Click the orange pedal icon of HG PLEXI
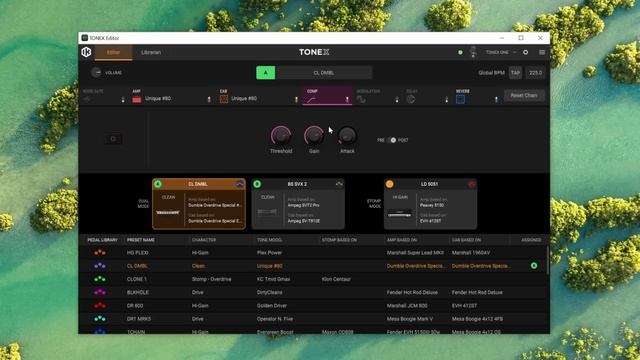The height and width of the screenshot is (360, 640). point(100,253)
